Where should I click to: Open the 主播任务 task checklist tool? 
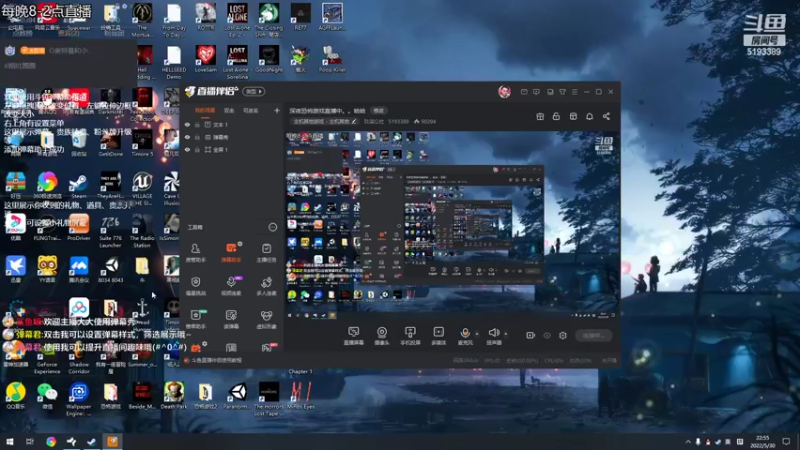[266, 252]
